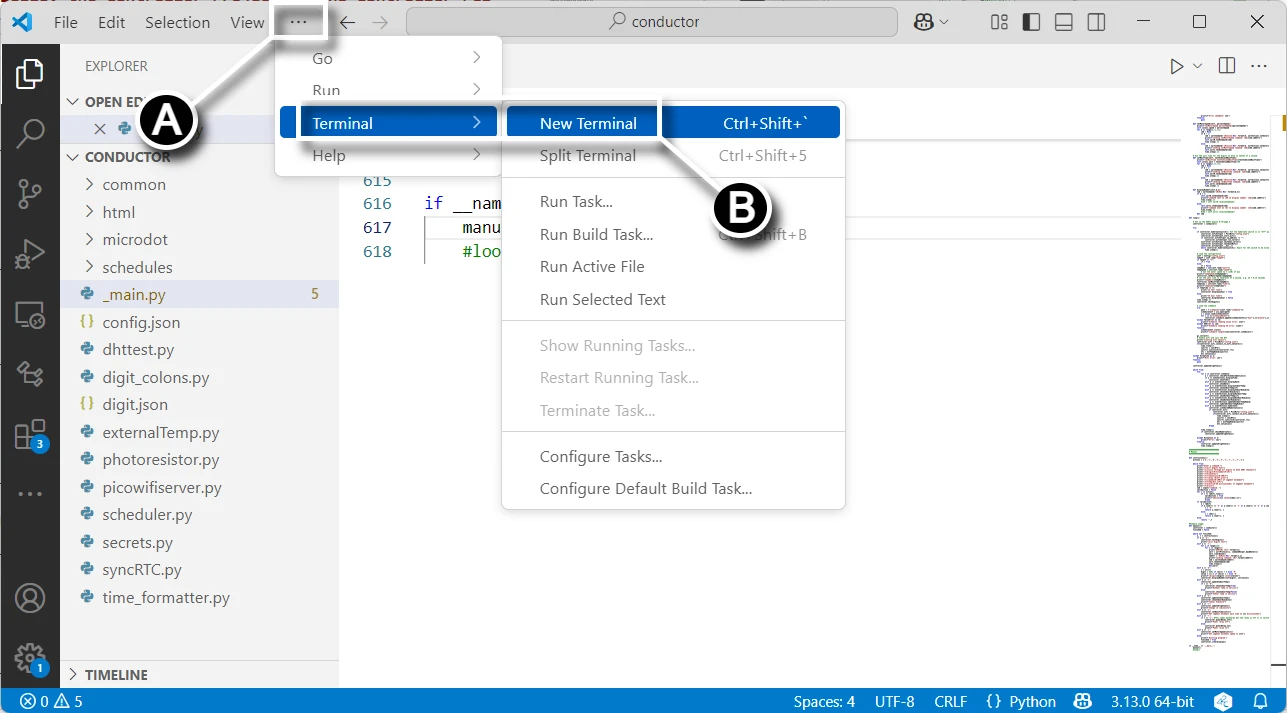Expand the Help submenu
Screen dimensions: 1287x713
[x=388, y=155]
